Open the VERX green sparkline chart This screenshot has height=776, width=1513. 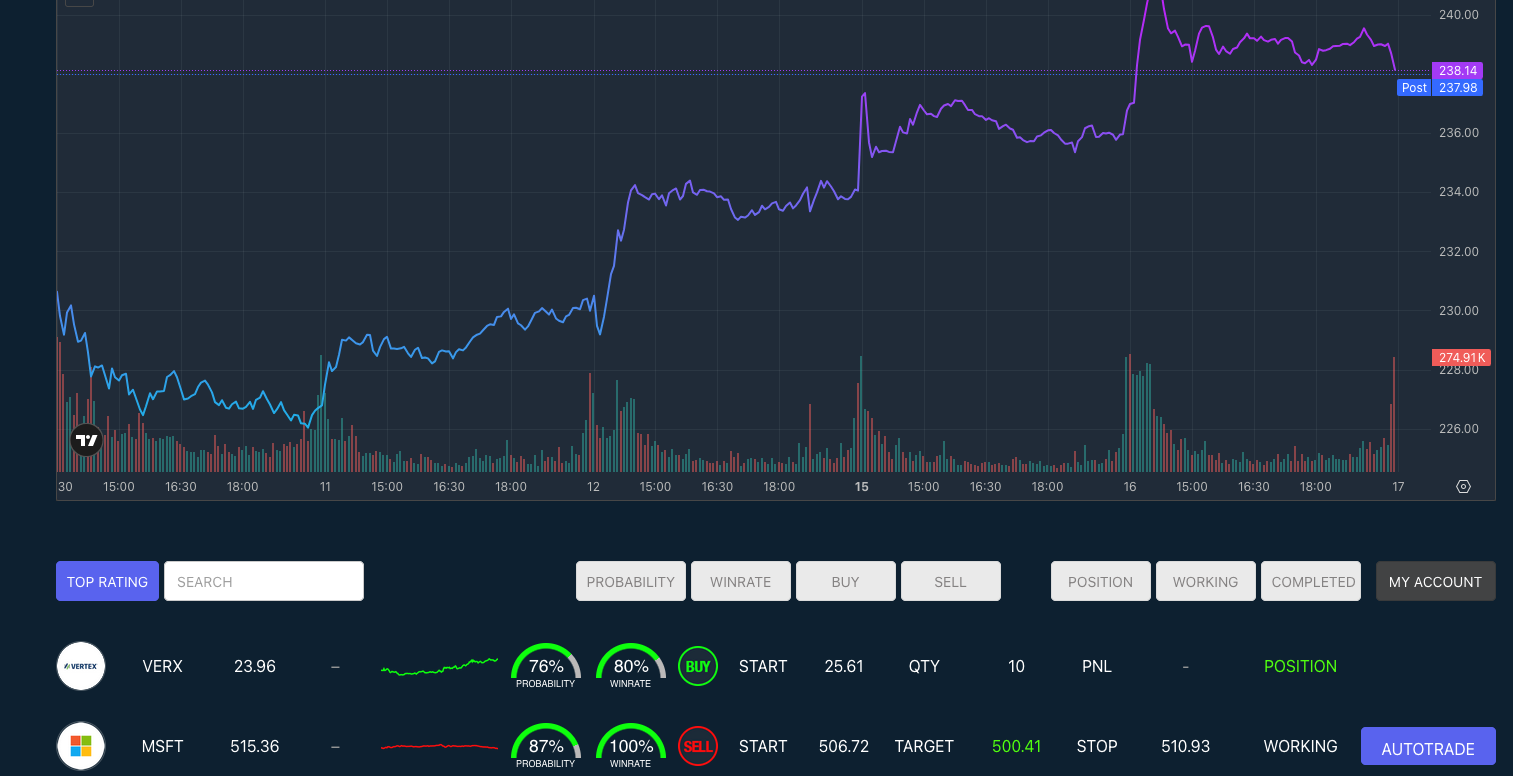click(x=439, y=666)
